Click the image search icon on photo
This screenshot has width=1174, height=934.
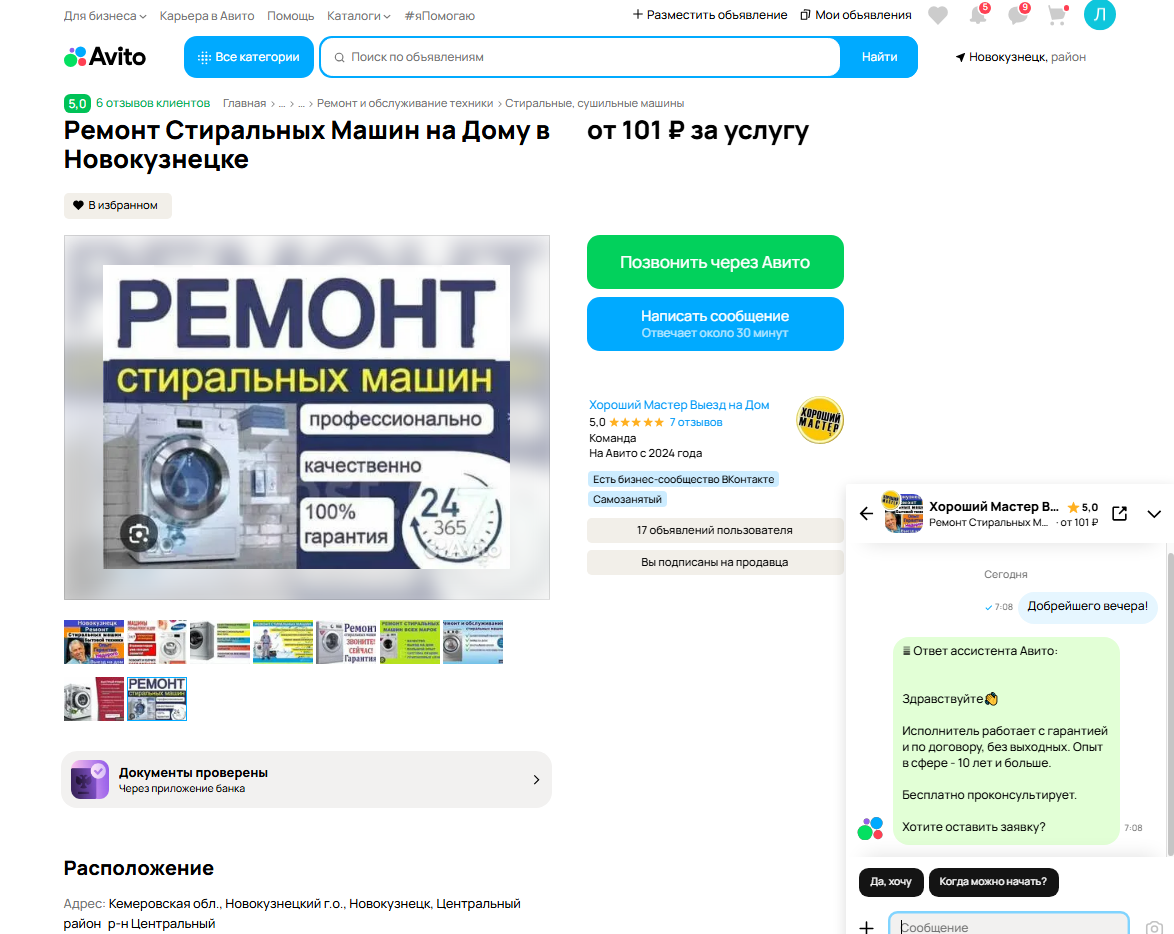click(139, 534)
